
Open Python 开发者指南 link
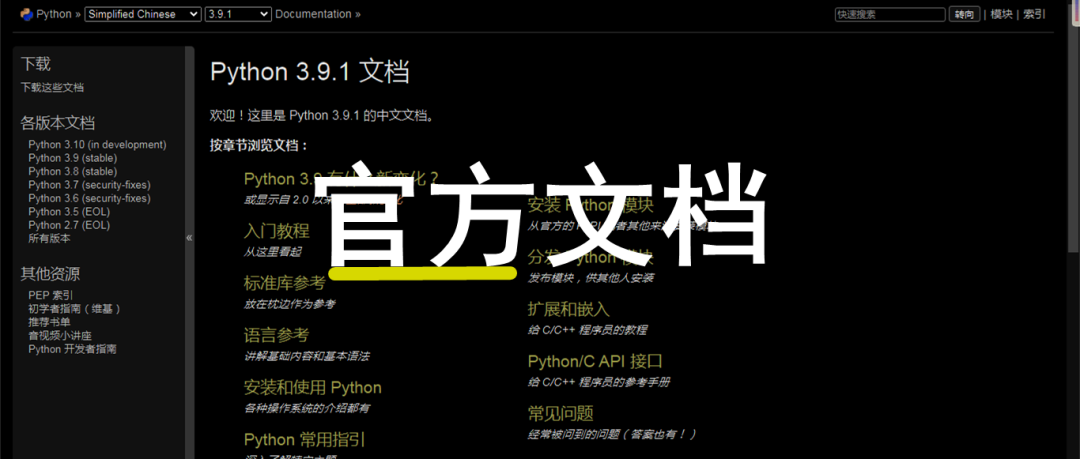[x=72, y=349]
